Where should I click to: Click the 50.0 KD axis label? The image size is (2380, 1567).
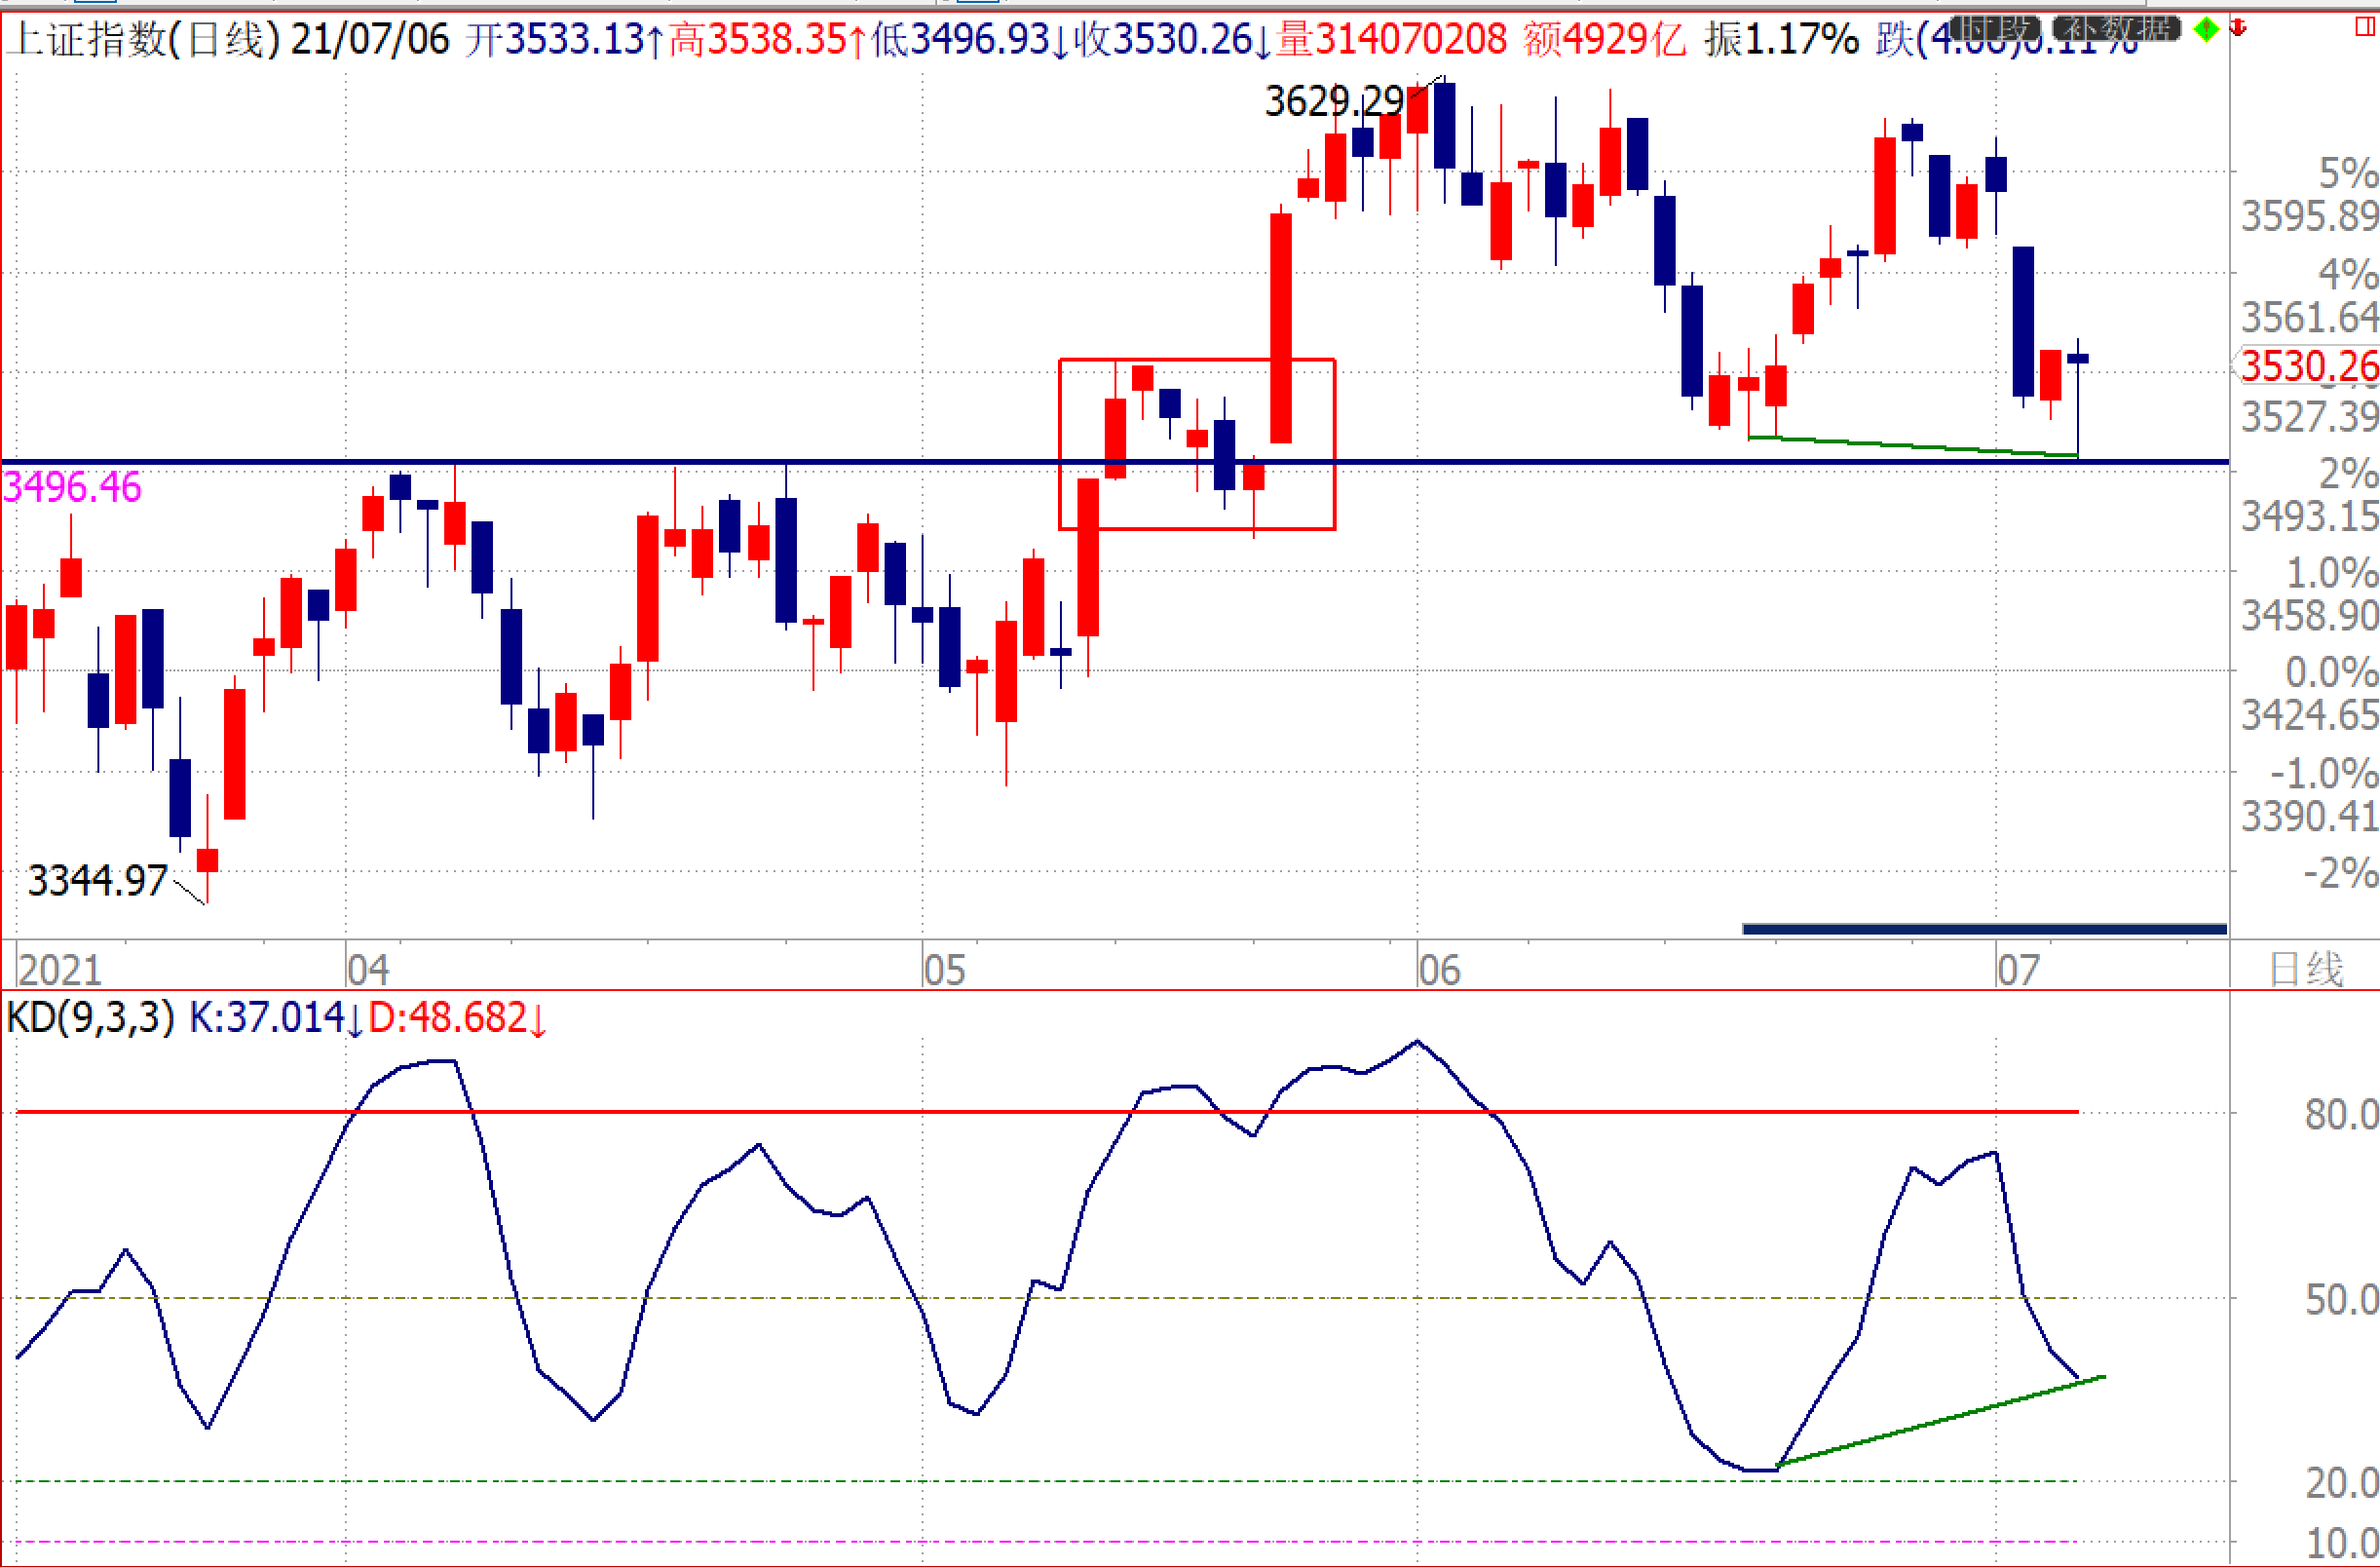(2341, 1300)
